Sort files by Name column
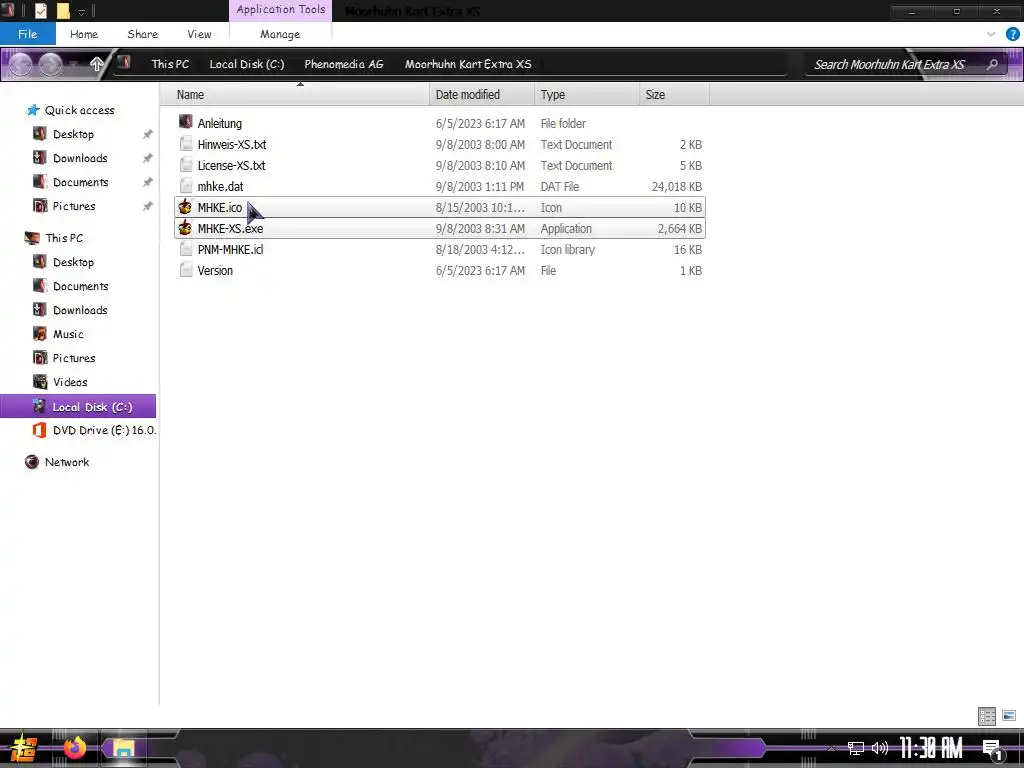Screen dimensions: 1024x768 (x=295, y=95)
